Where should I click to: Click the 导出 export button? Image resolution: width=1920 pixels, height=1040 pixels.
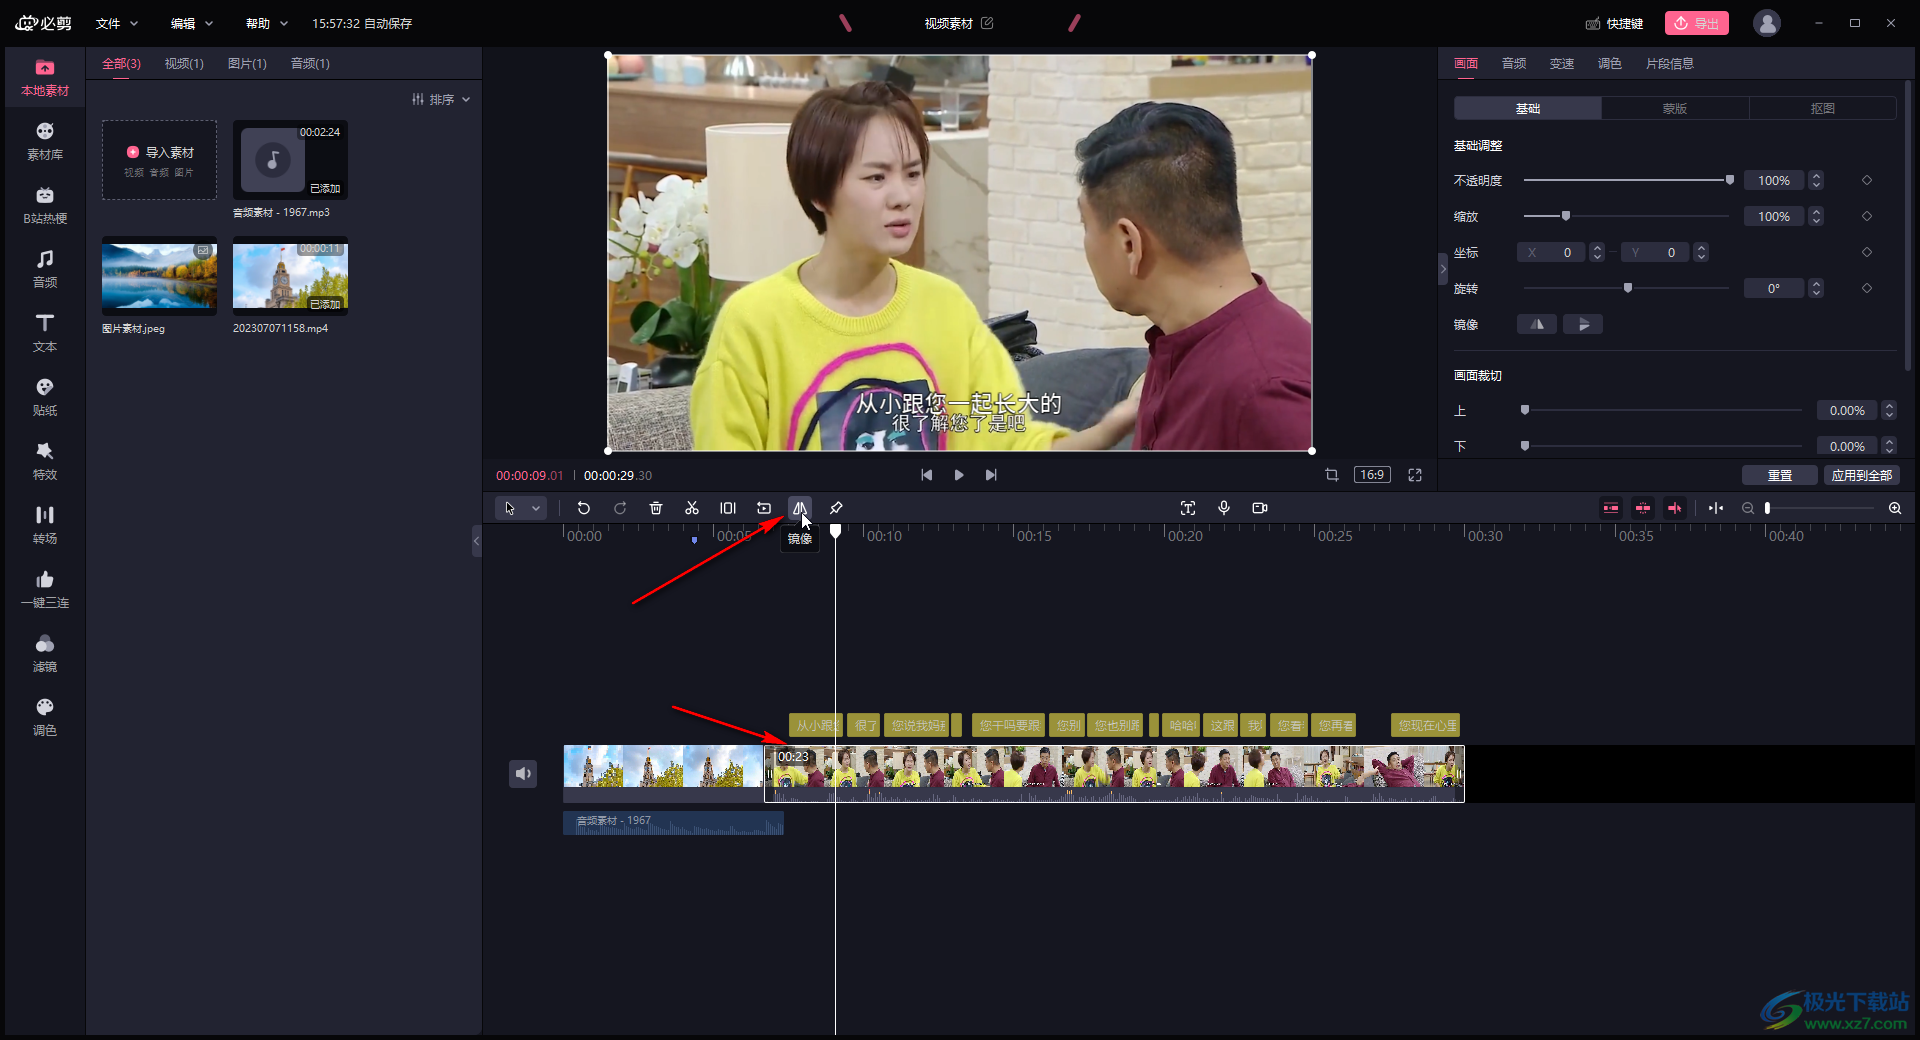tap(1698, 23)
